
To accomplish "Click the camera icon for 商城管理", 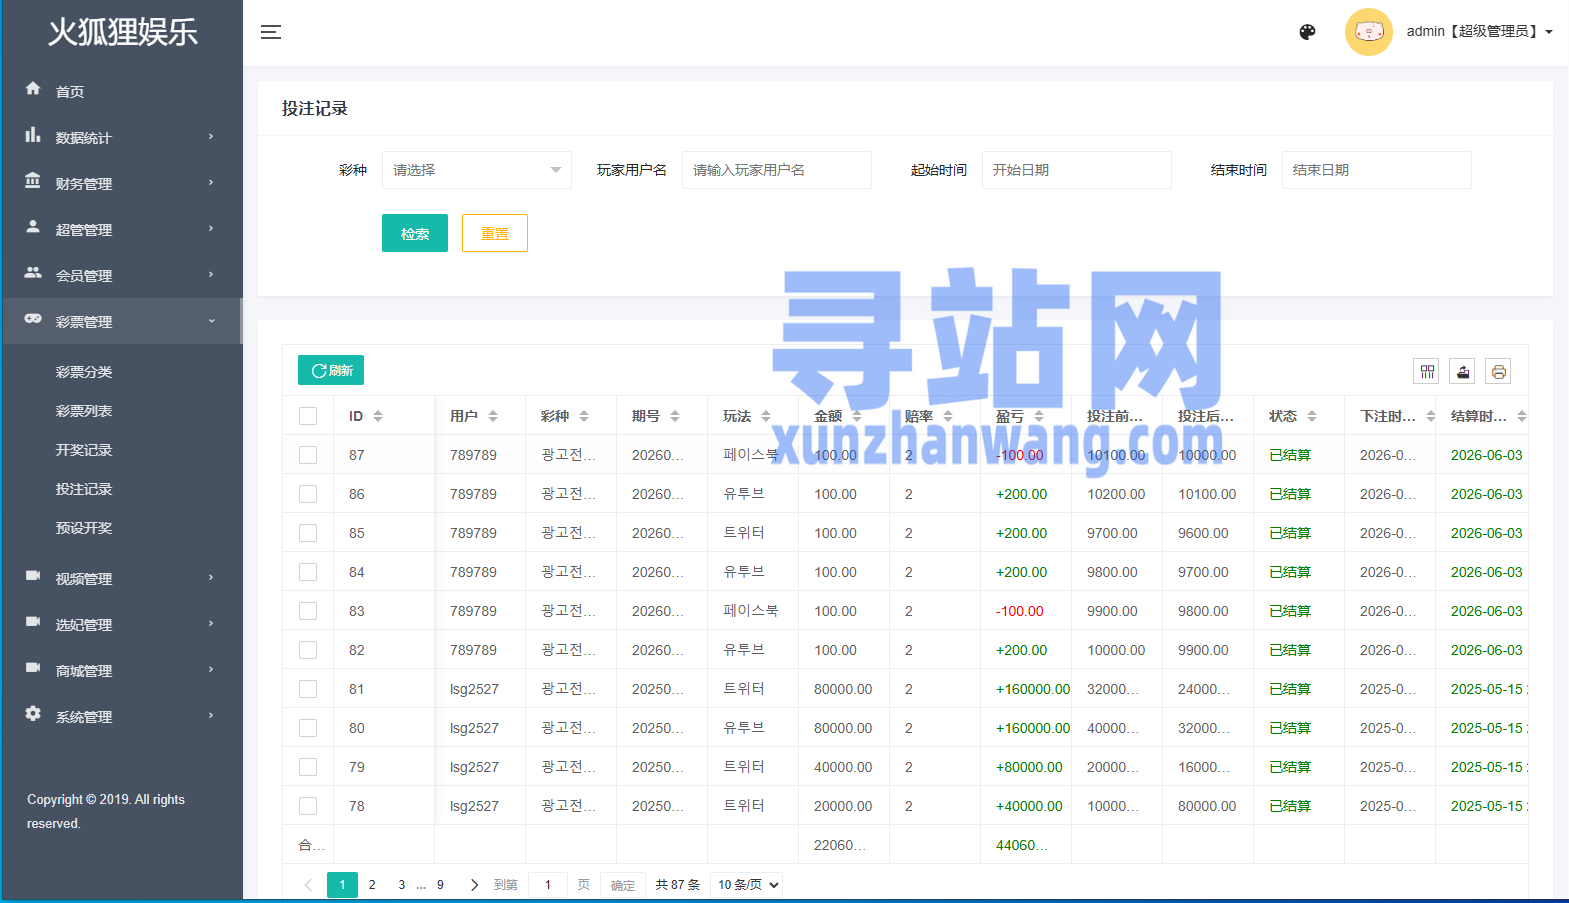I will (33, 668).
